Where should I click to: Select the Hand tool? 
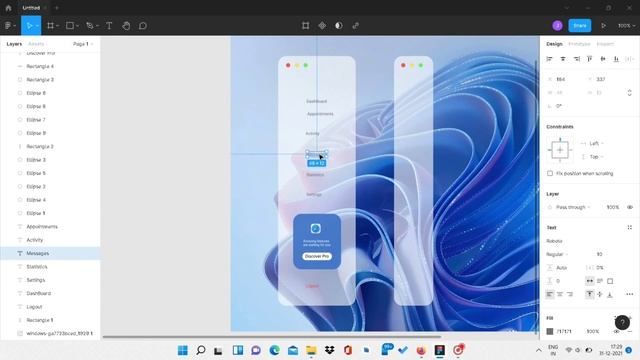(126, 26)
